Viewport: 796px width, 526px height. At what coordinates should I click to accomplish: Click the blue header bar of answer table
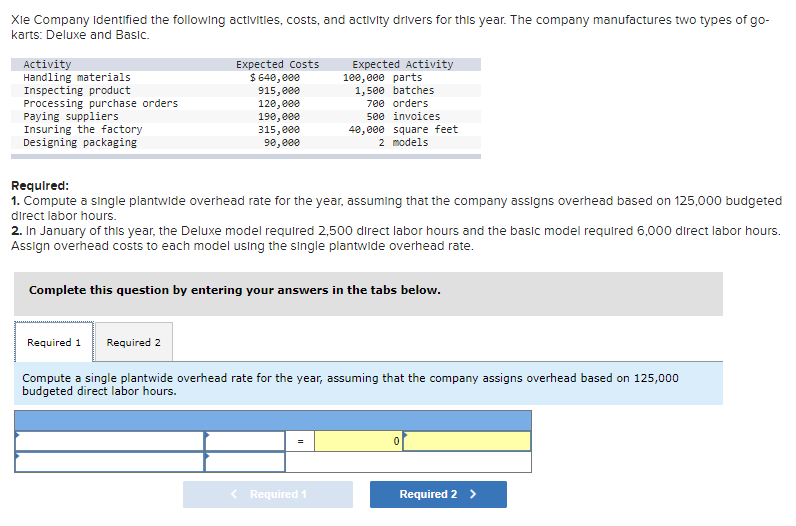point(273,421)
